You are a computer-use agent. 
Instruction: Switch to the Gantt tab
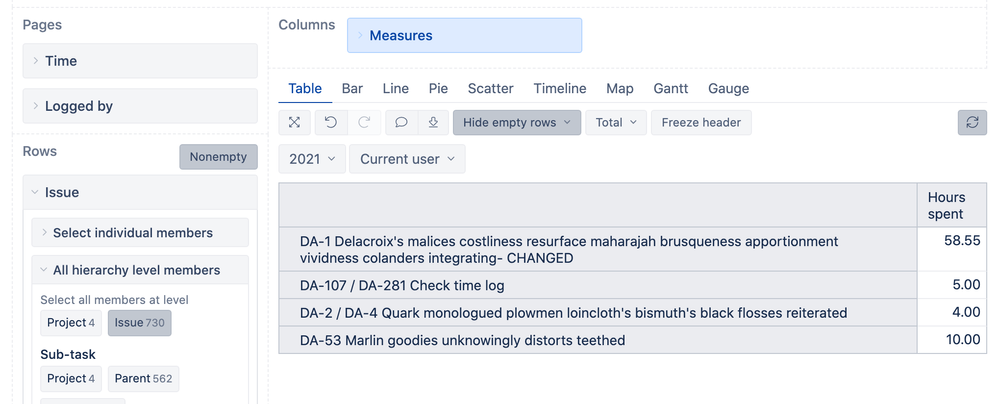pos(671,88)
